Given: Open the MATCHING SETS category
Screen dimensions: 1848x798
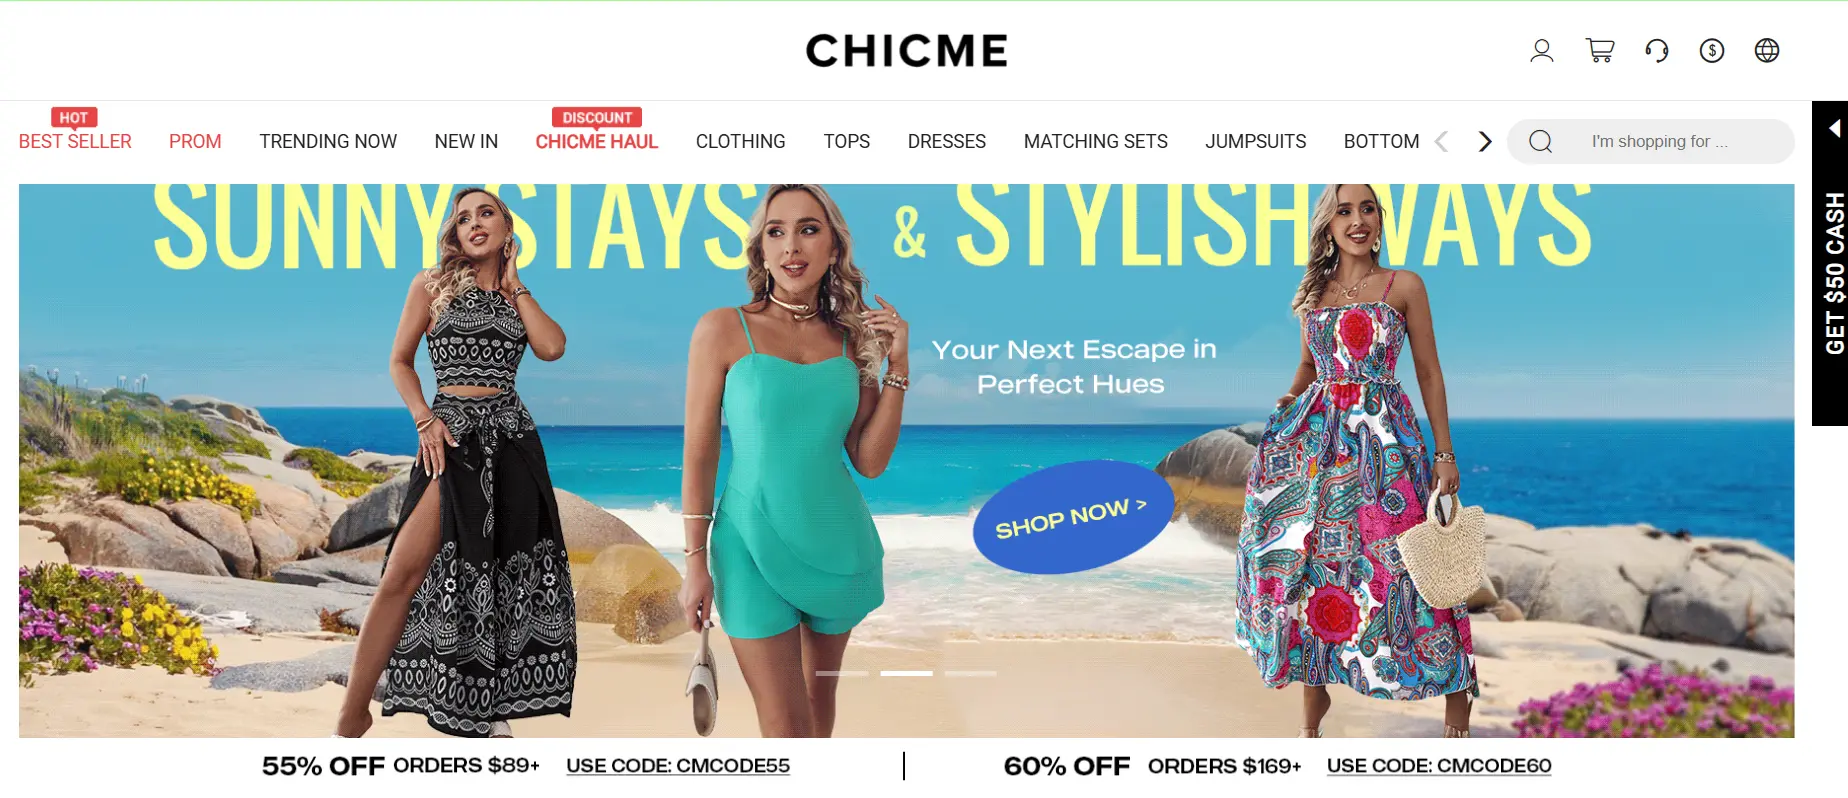Looking at the screenshot, I should click(1096, 142).
